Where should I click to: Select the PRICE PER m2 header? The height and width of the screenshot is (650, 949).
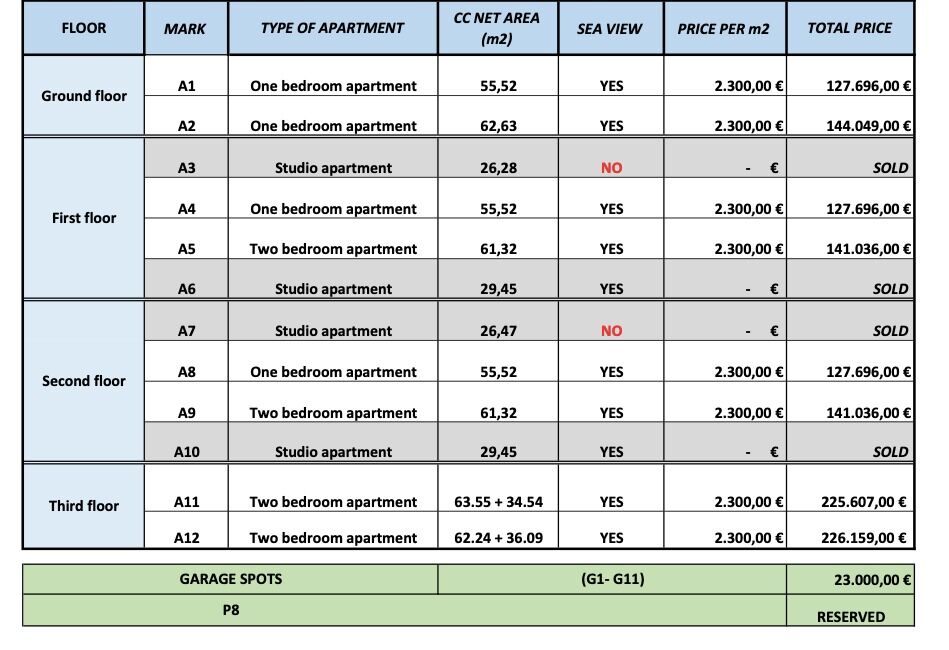tap(724, 28)
